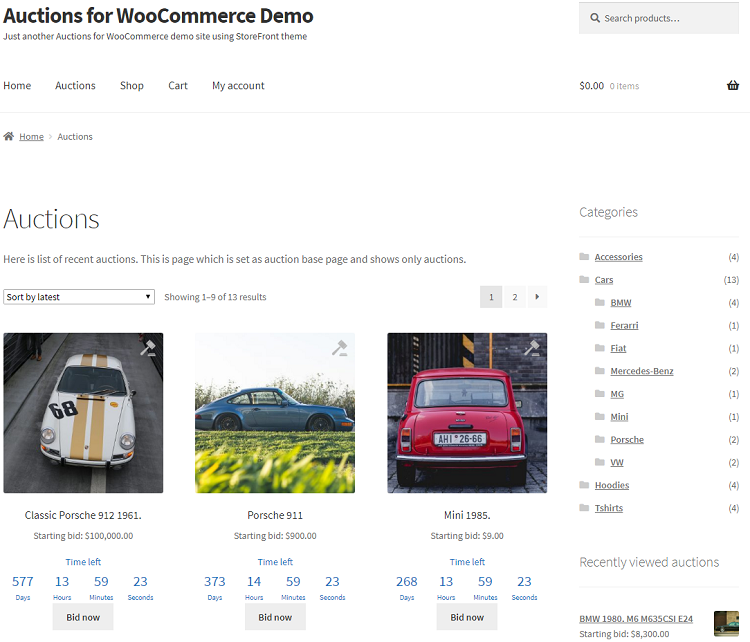
Task: Click Bid now for Classic Porsche 912
Action: coord(83,617)
